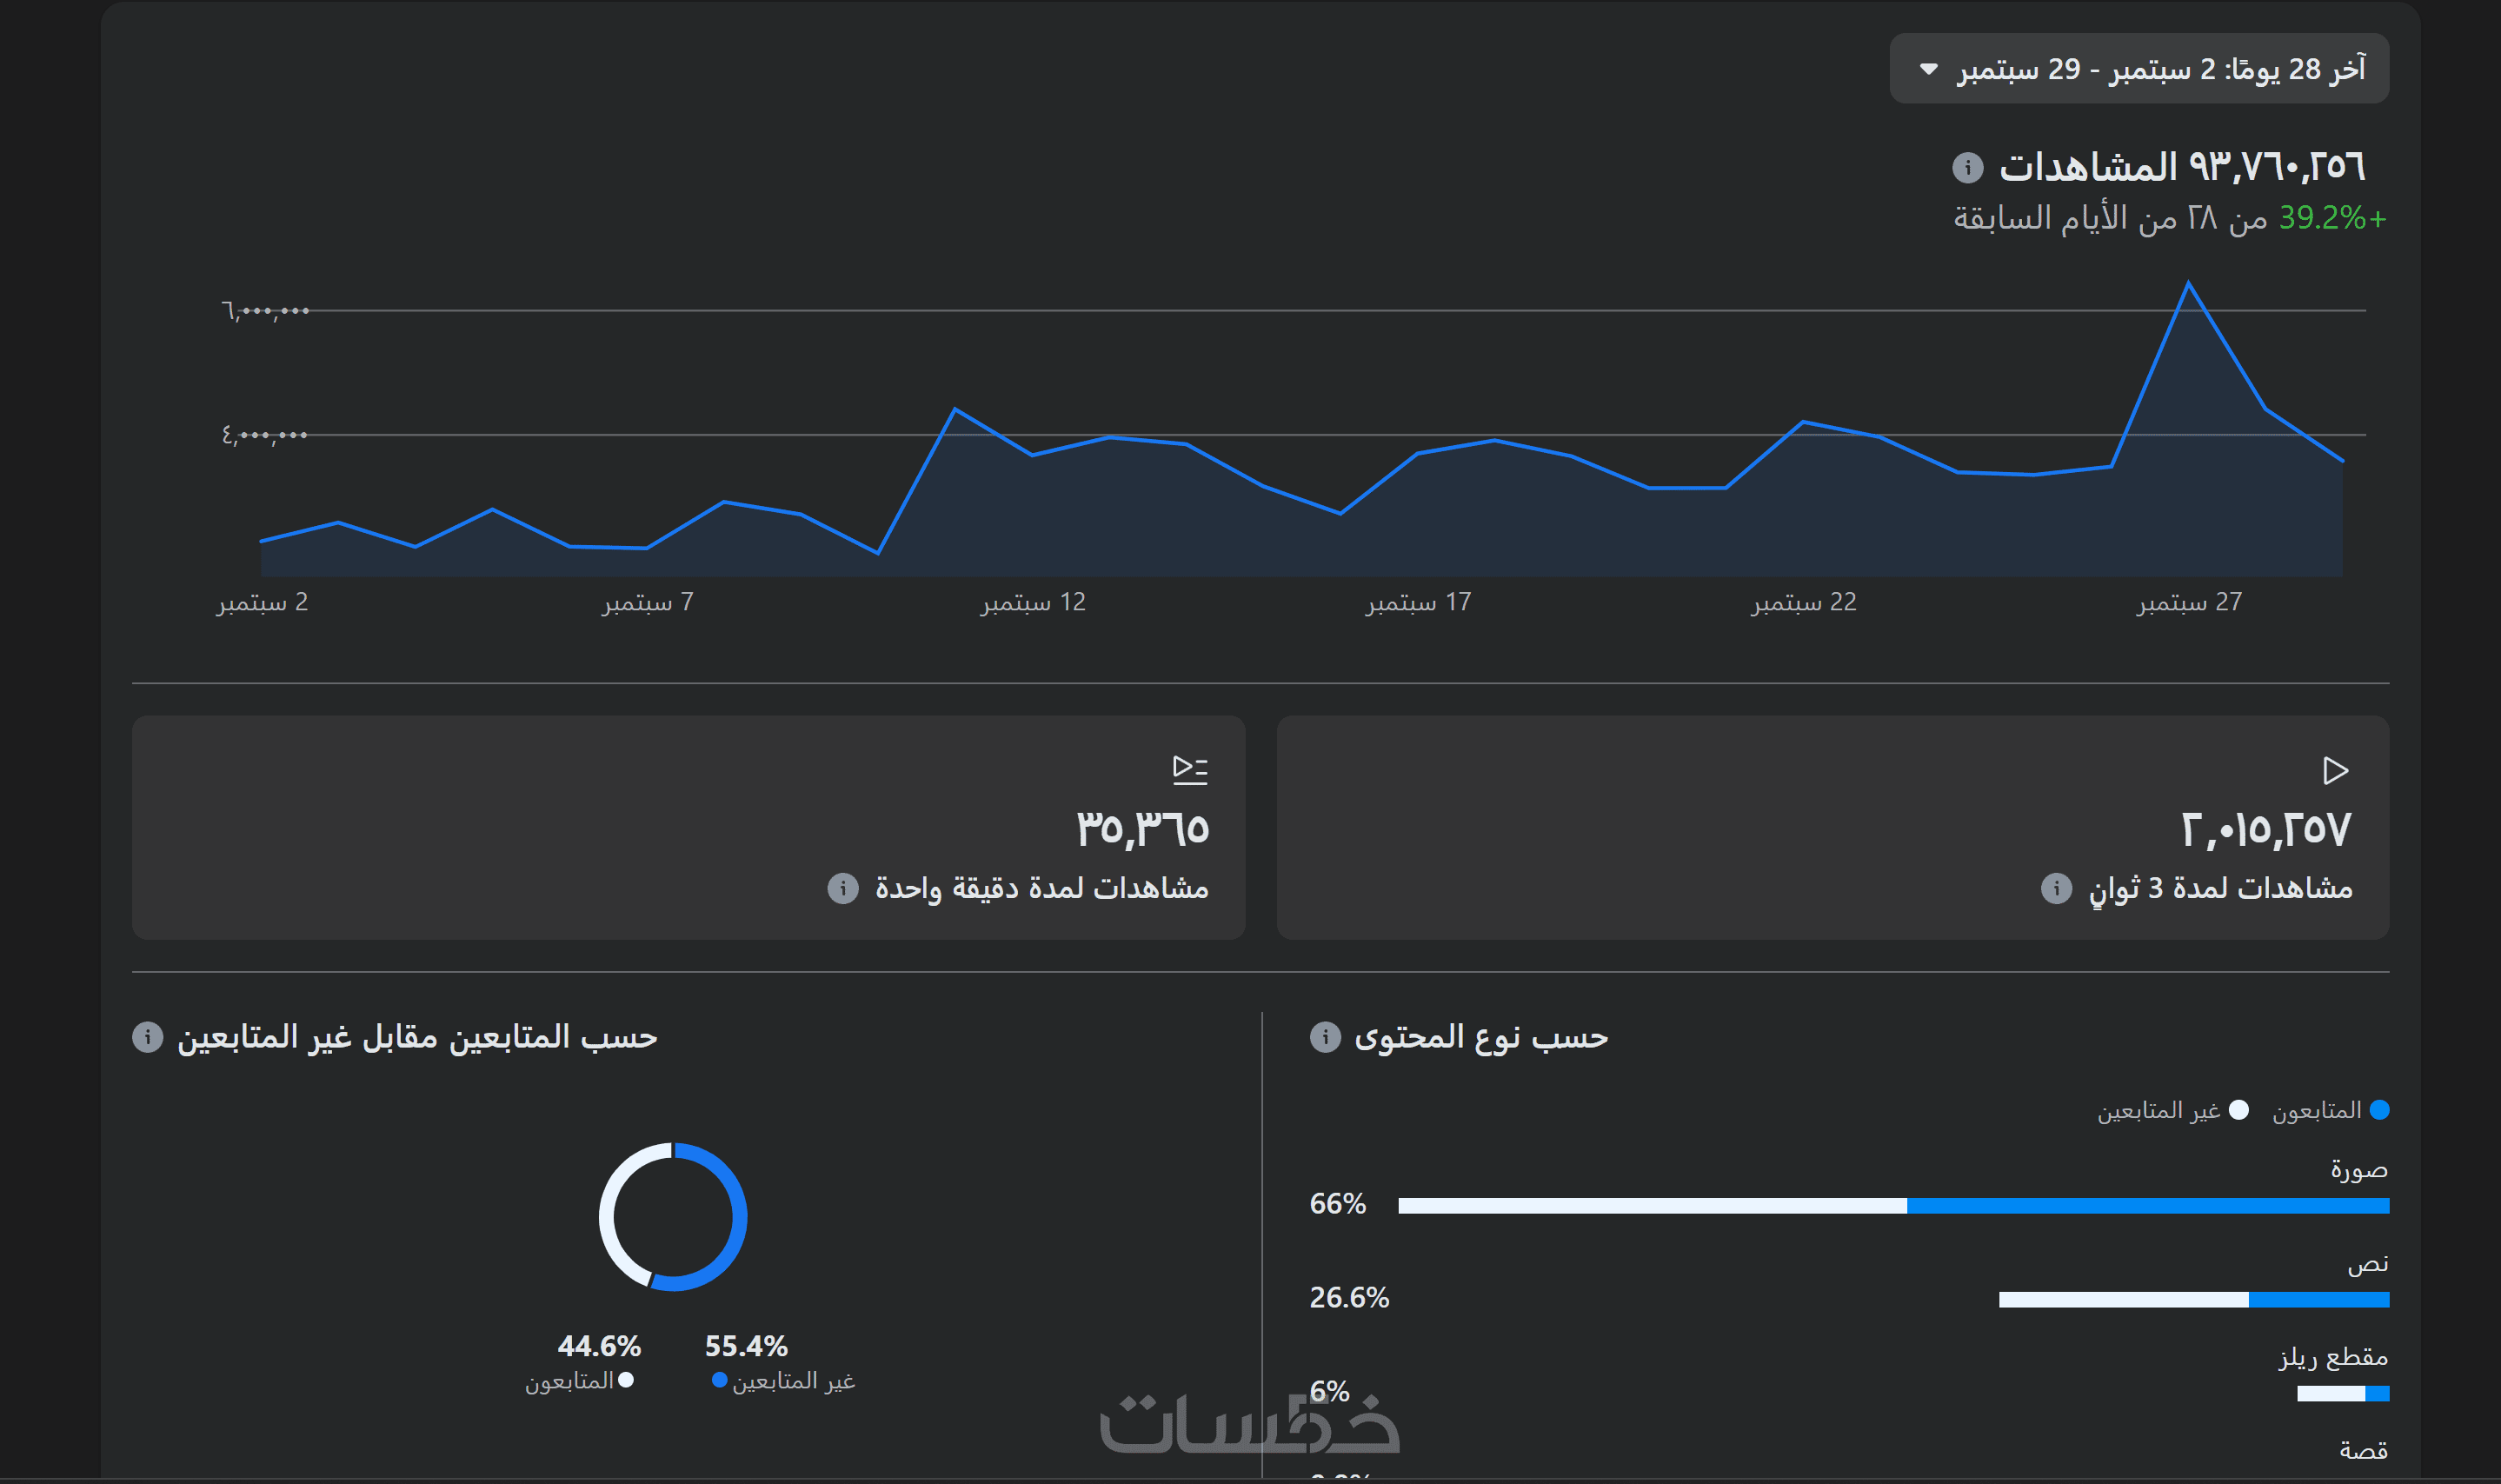Click the info icon beside total views
The height and width of the screenshot is (1484, 2501).
[x=1967, y=167]
